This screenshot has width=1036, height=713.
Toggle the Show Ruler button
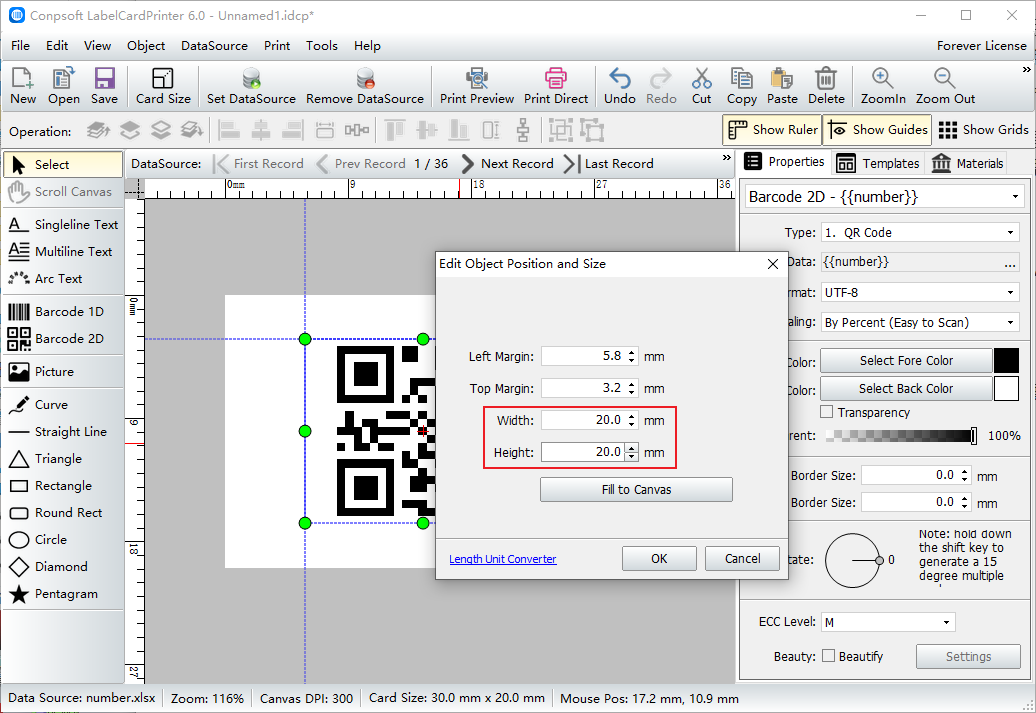[x=772, y=130]
